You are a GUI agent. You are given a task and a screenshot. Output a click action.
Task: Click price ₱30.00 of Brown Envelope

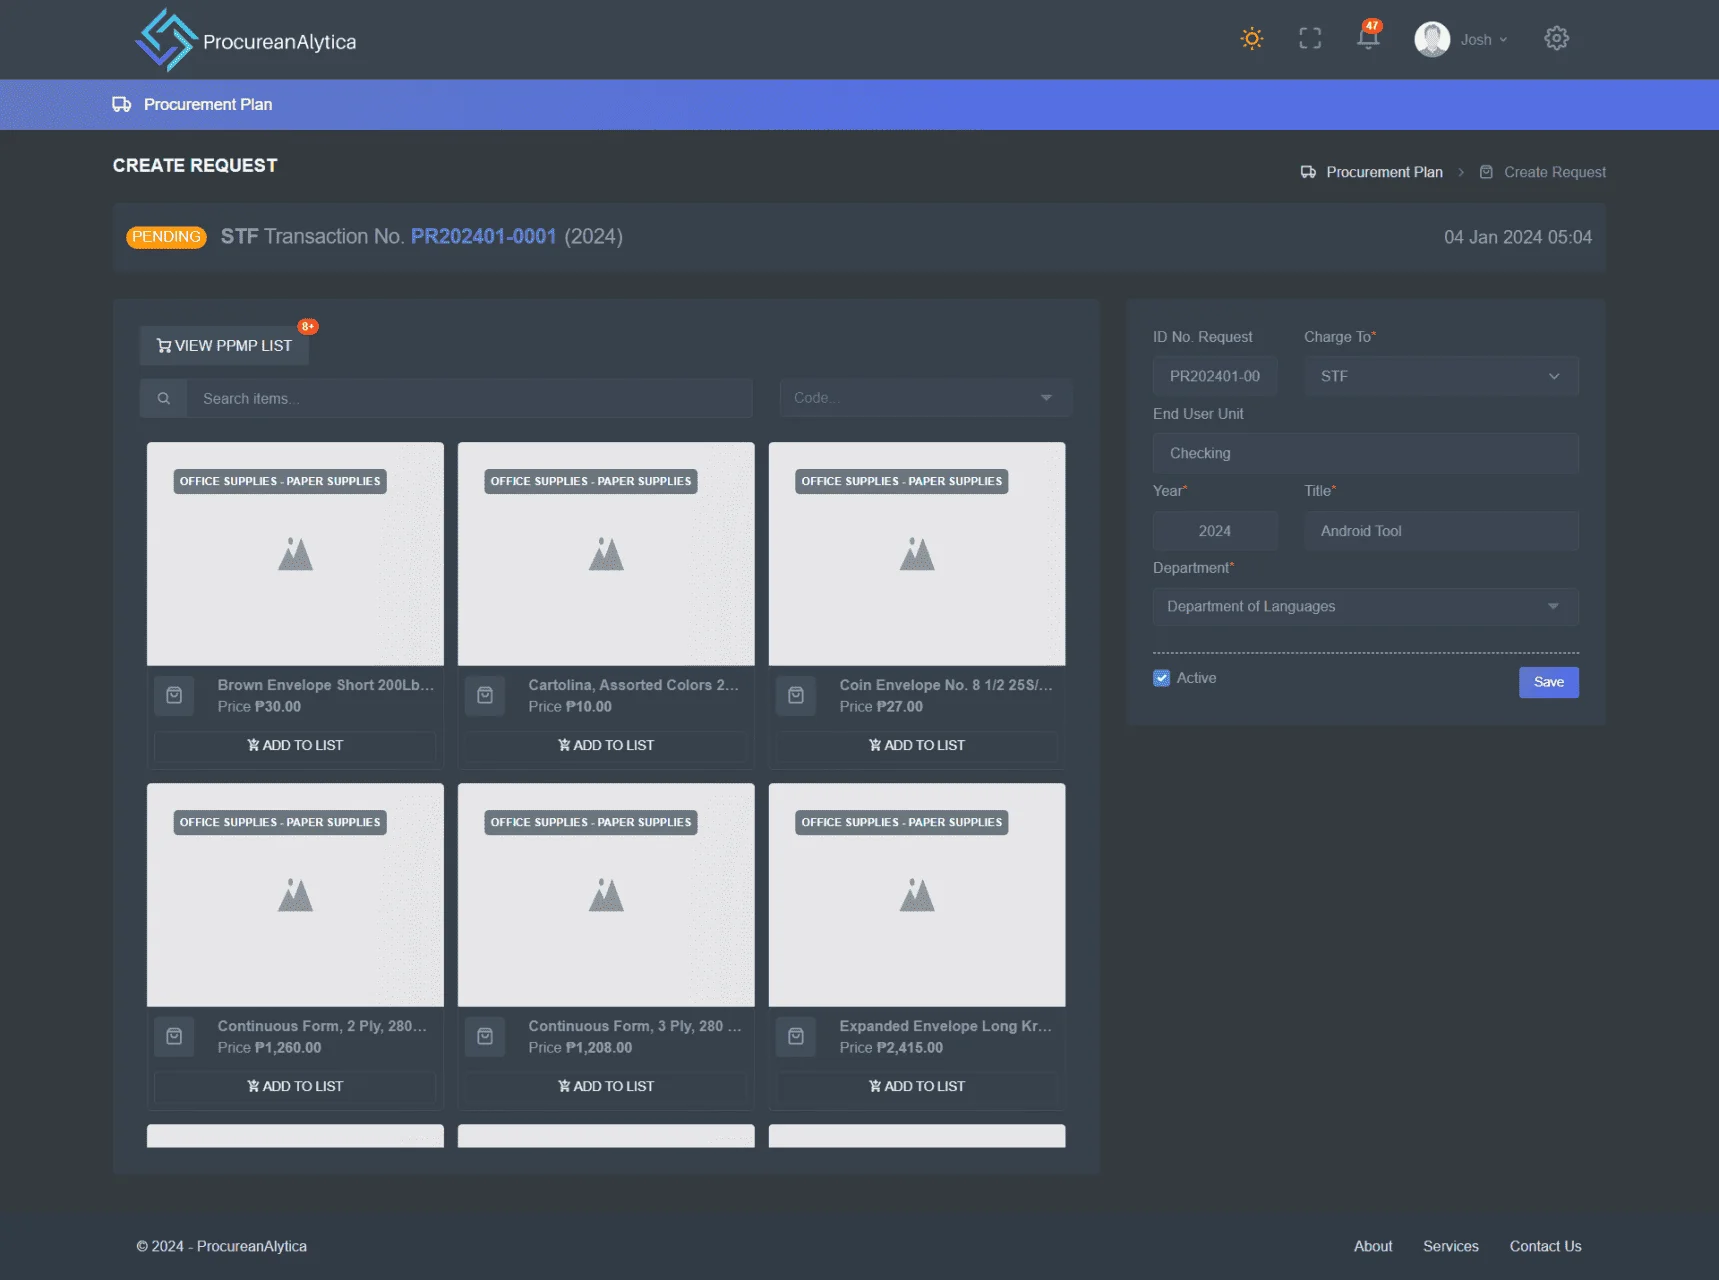click(x=278, y=707)
